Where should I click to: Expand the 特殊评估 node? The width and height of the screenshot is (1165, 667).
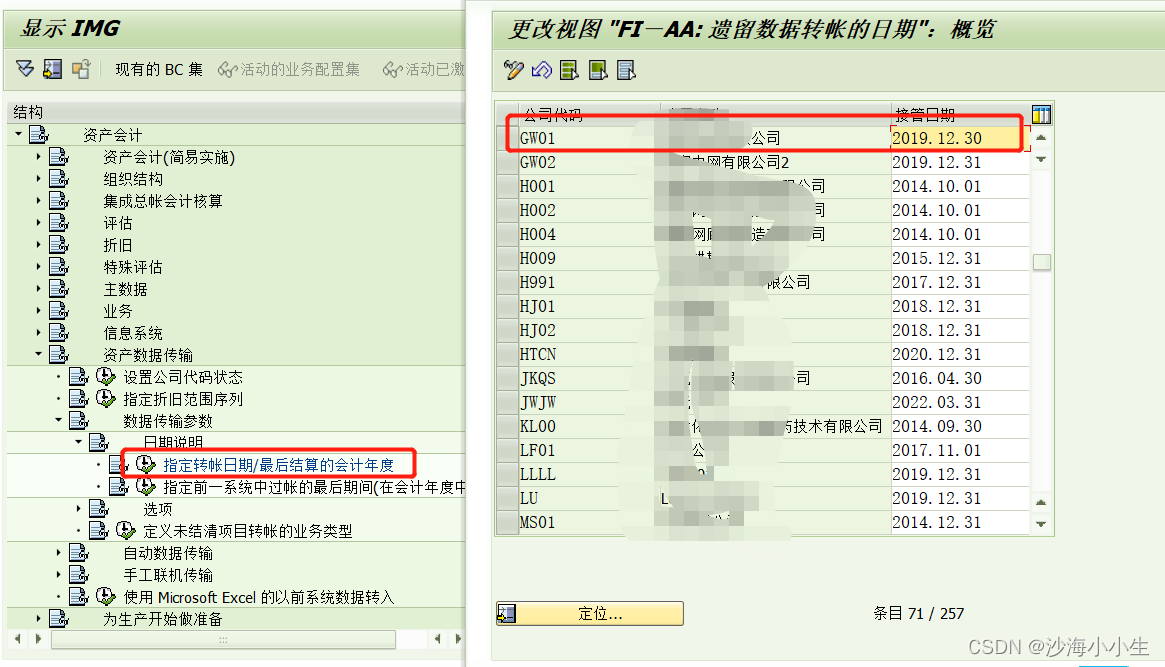(x=39, y=267)
